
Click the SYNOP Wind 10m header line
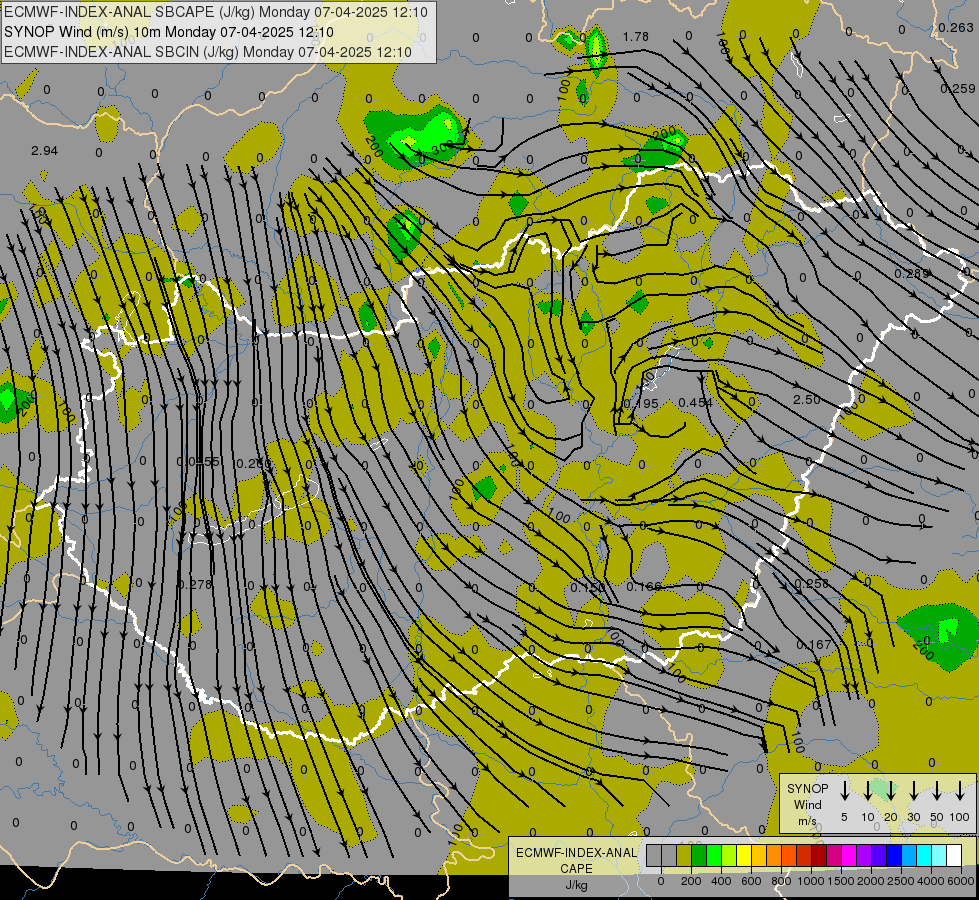169,32
